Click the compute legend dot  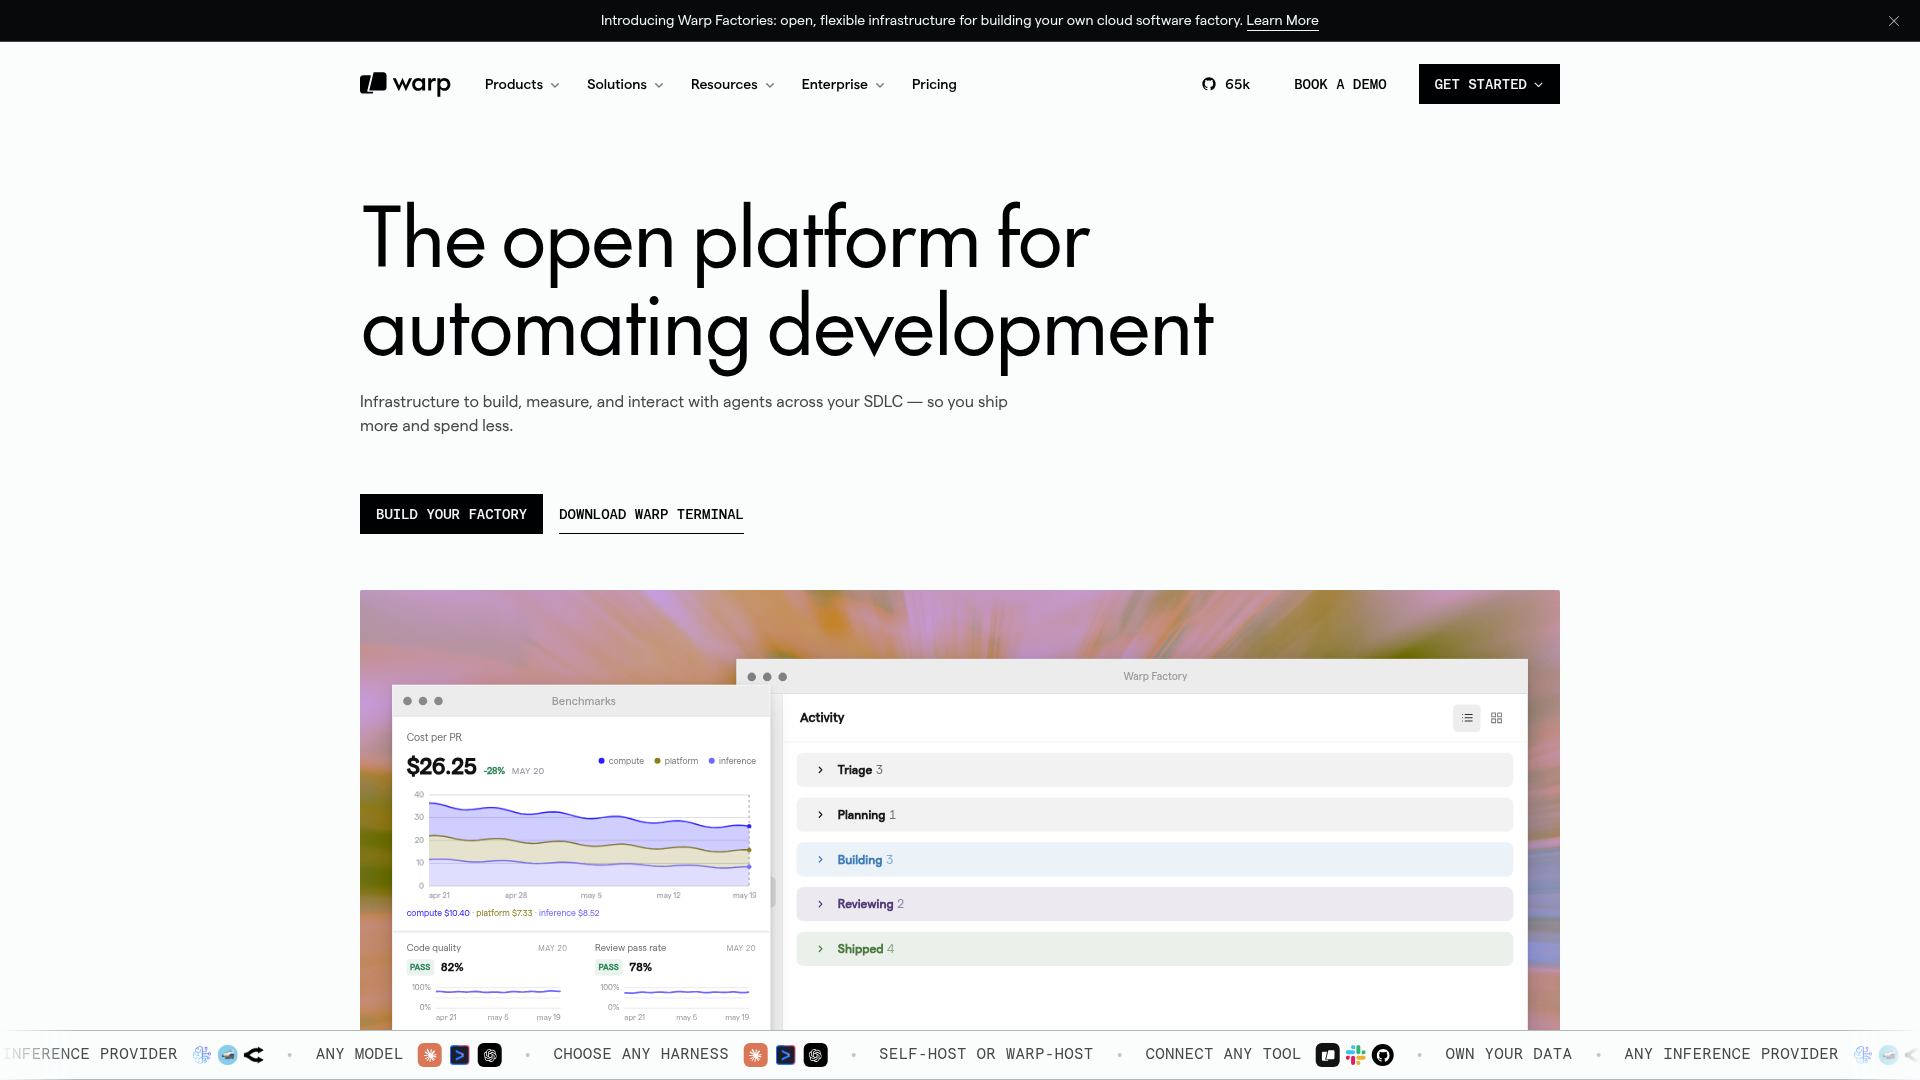tap(602, 761)
